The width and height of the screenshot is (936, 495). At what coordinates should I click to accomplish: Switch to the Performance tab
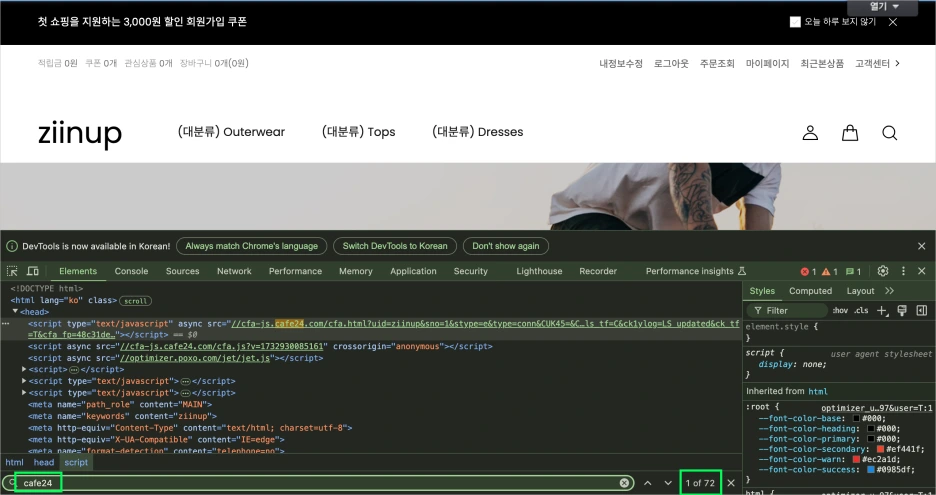coord(295,271)
